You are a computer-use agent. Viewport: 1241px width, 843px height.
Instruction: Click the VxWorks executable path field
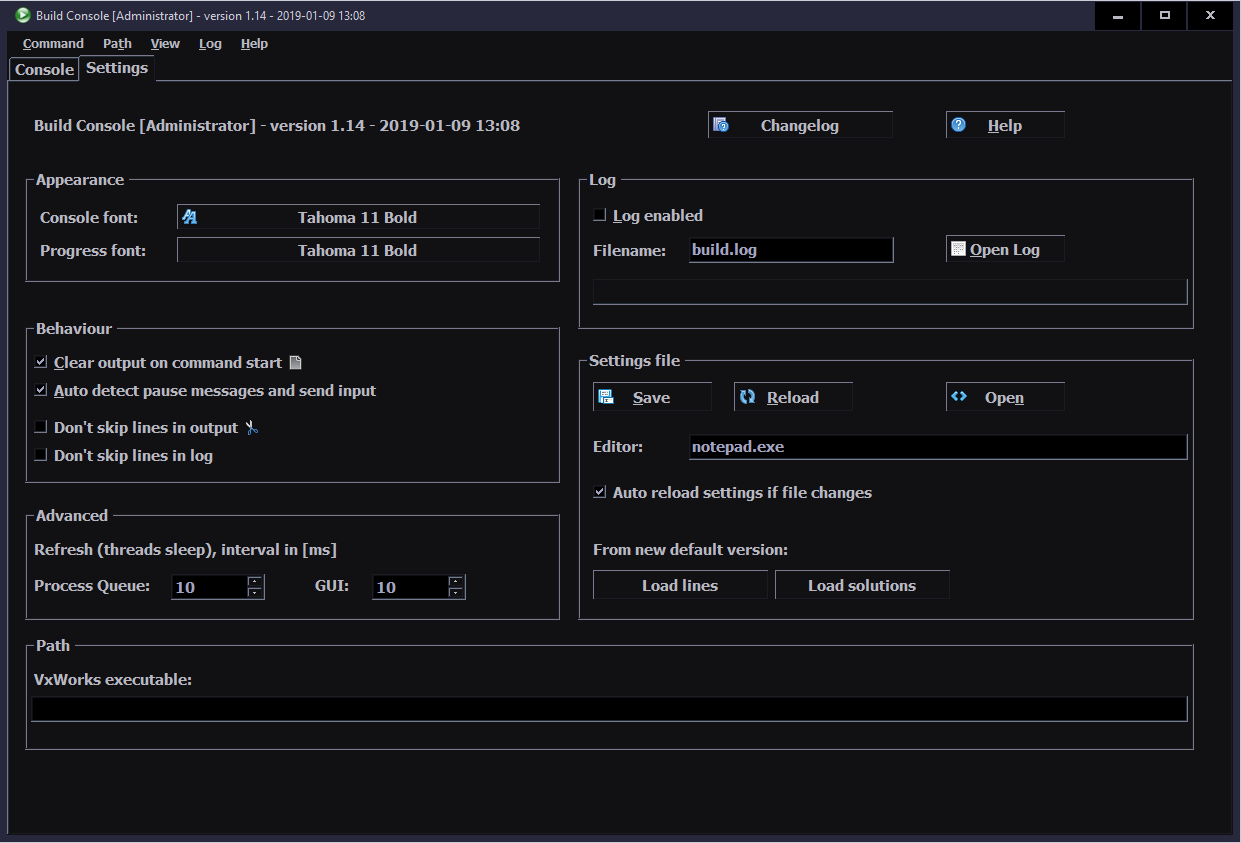click(609, 709)
